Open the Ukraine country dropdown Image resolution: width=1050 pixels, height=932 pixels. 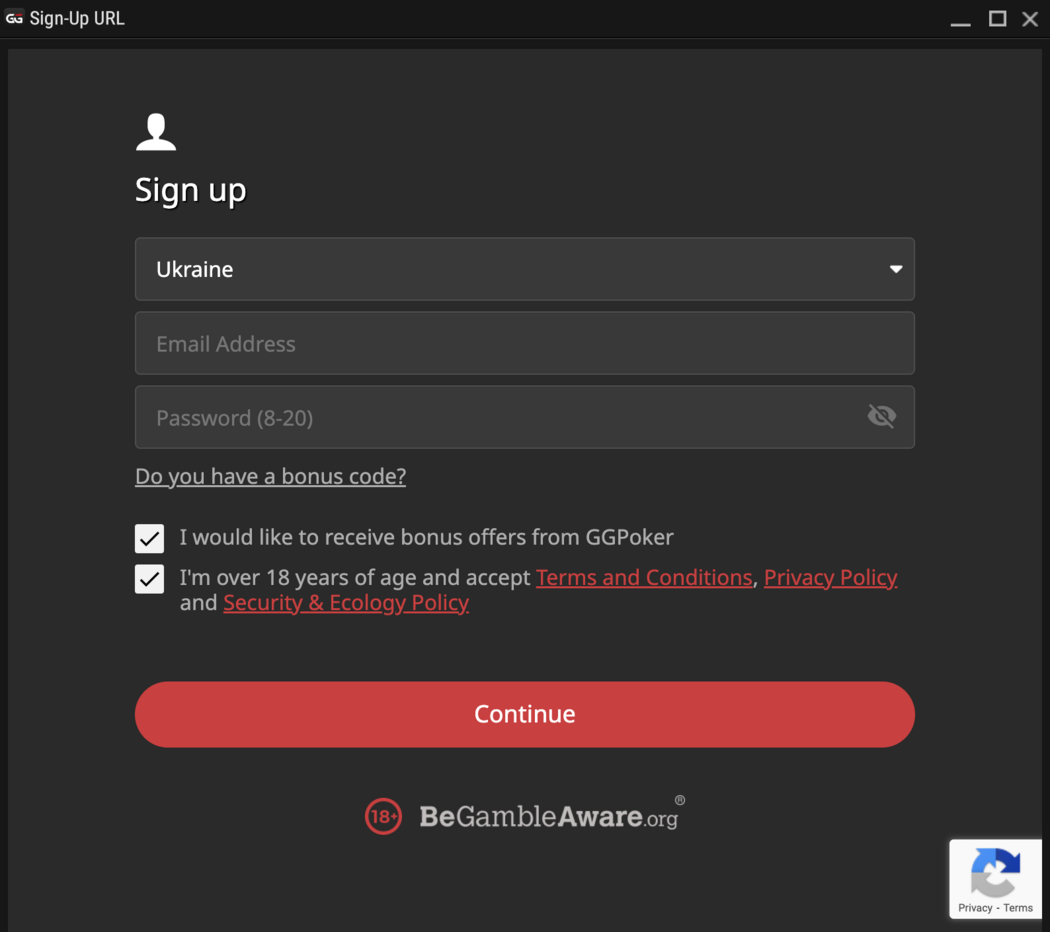click(524, 269)
